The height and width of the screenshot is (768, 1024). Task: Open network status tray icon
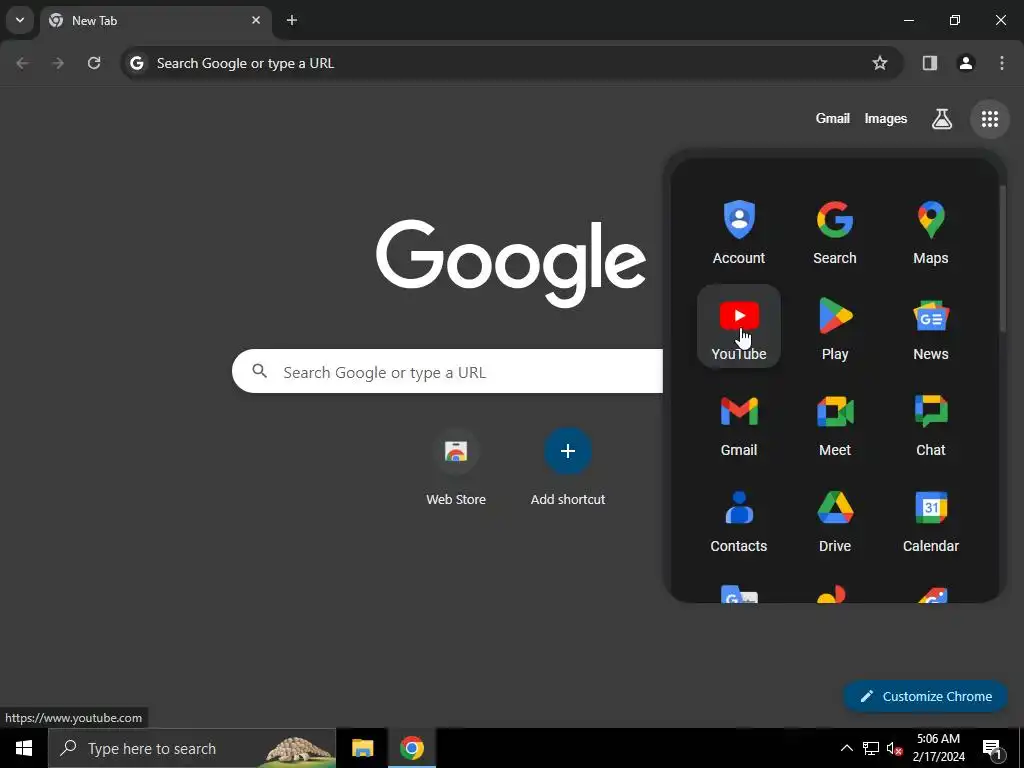871,748
